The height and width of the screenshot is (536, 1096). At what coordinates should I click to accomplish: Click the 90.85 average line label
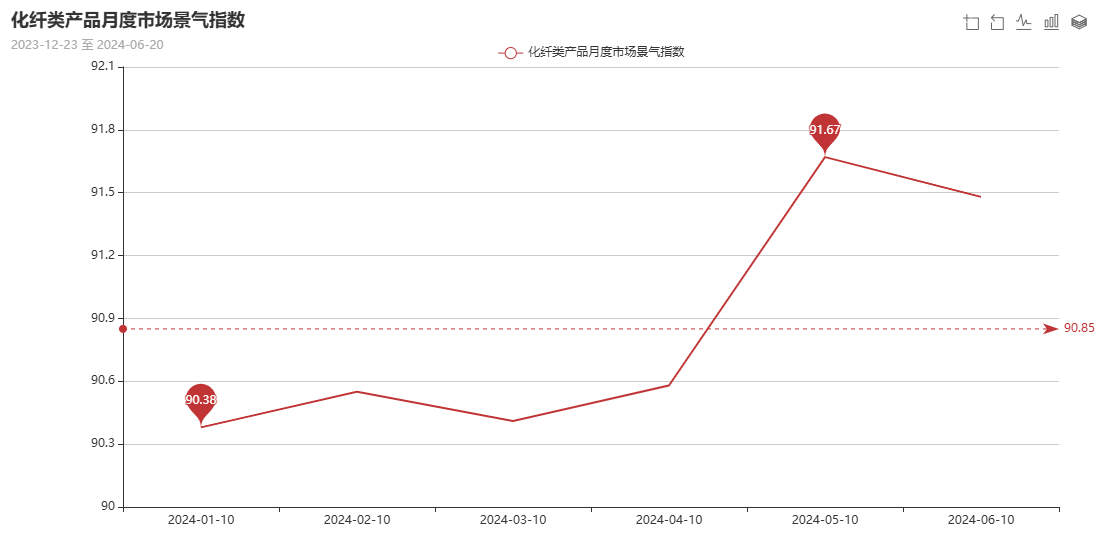click(1079, 328)
